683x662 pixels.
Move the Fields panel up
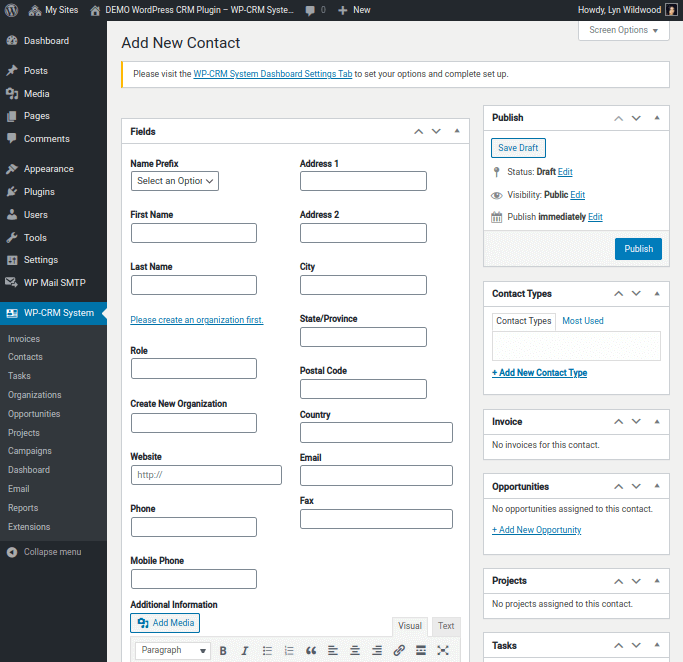click(419, 131)
